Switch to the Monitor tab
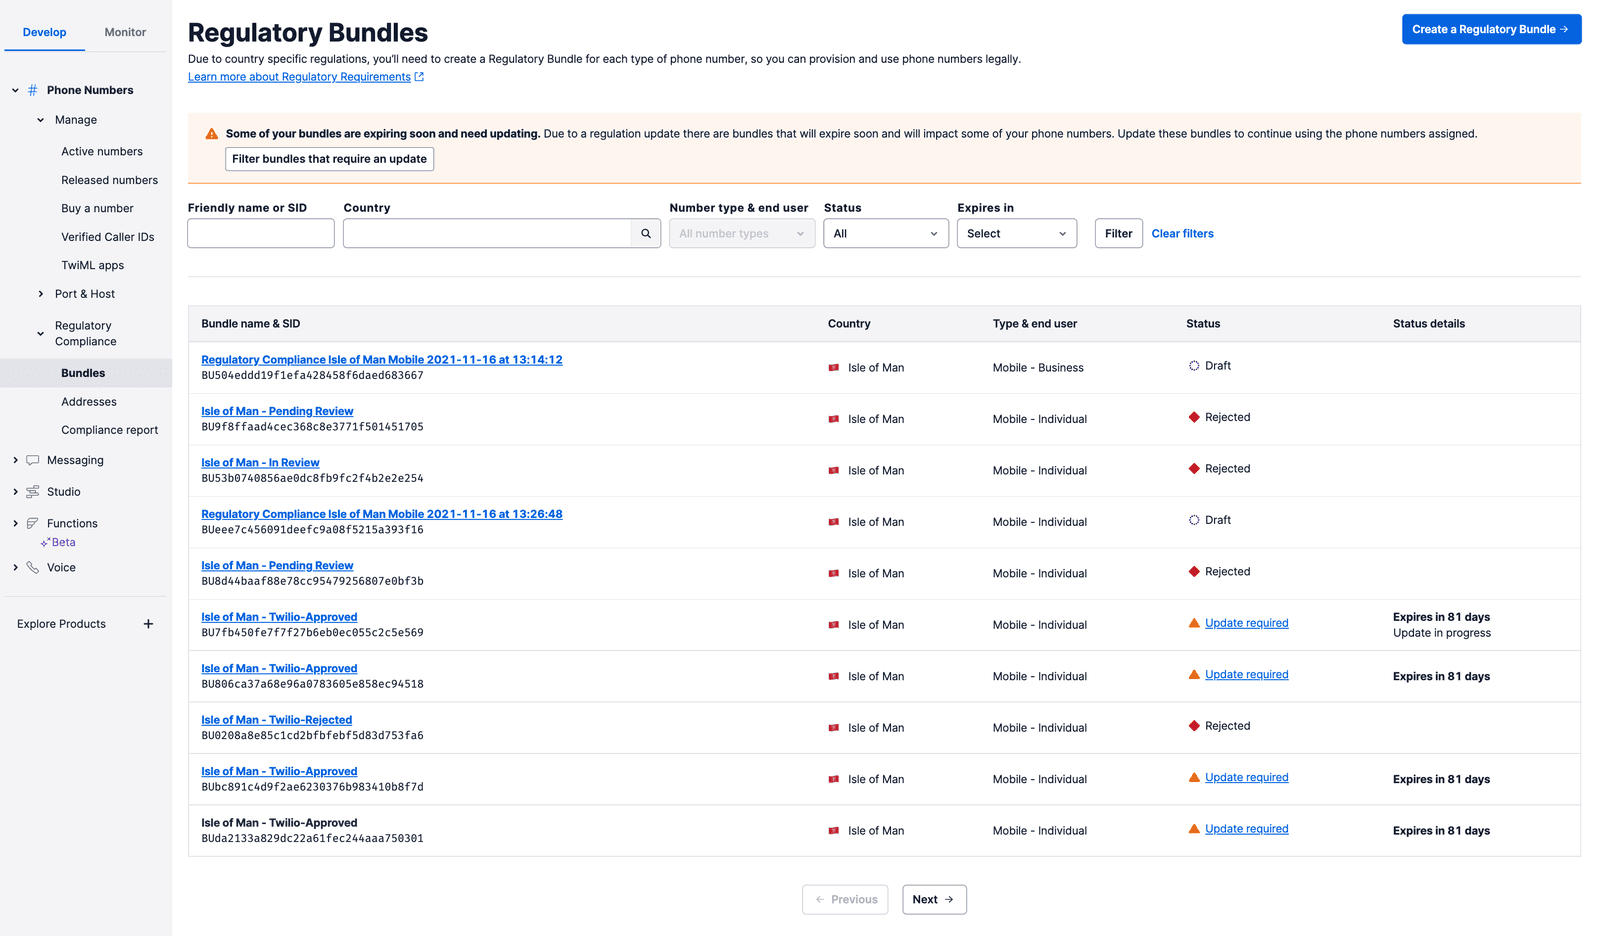Screen dimensions: 1600x936 [x=124, y=31]
